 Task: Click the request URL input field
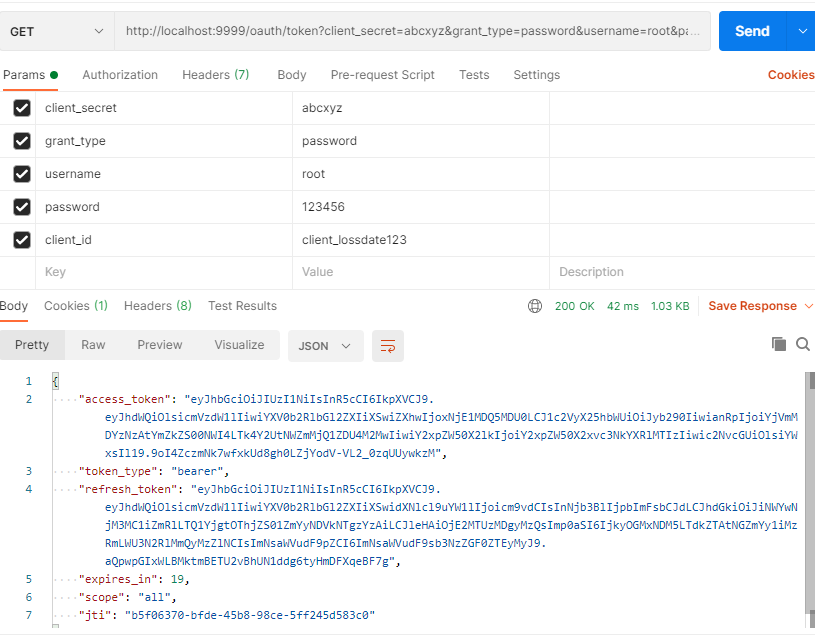pyautogui.click(x=412, y=31)
